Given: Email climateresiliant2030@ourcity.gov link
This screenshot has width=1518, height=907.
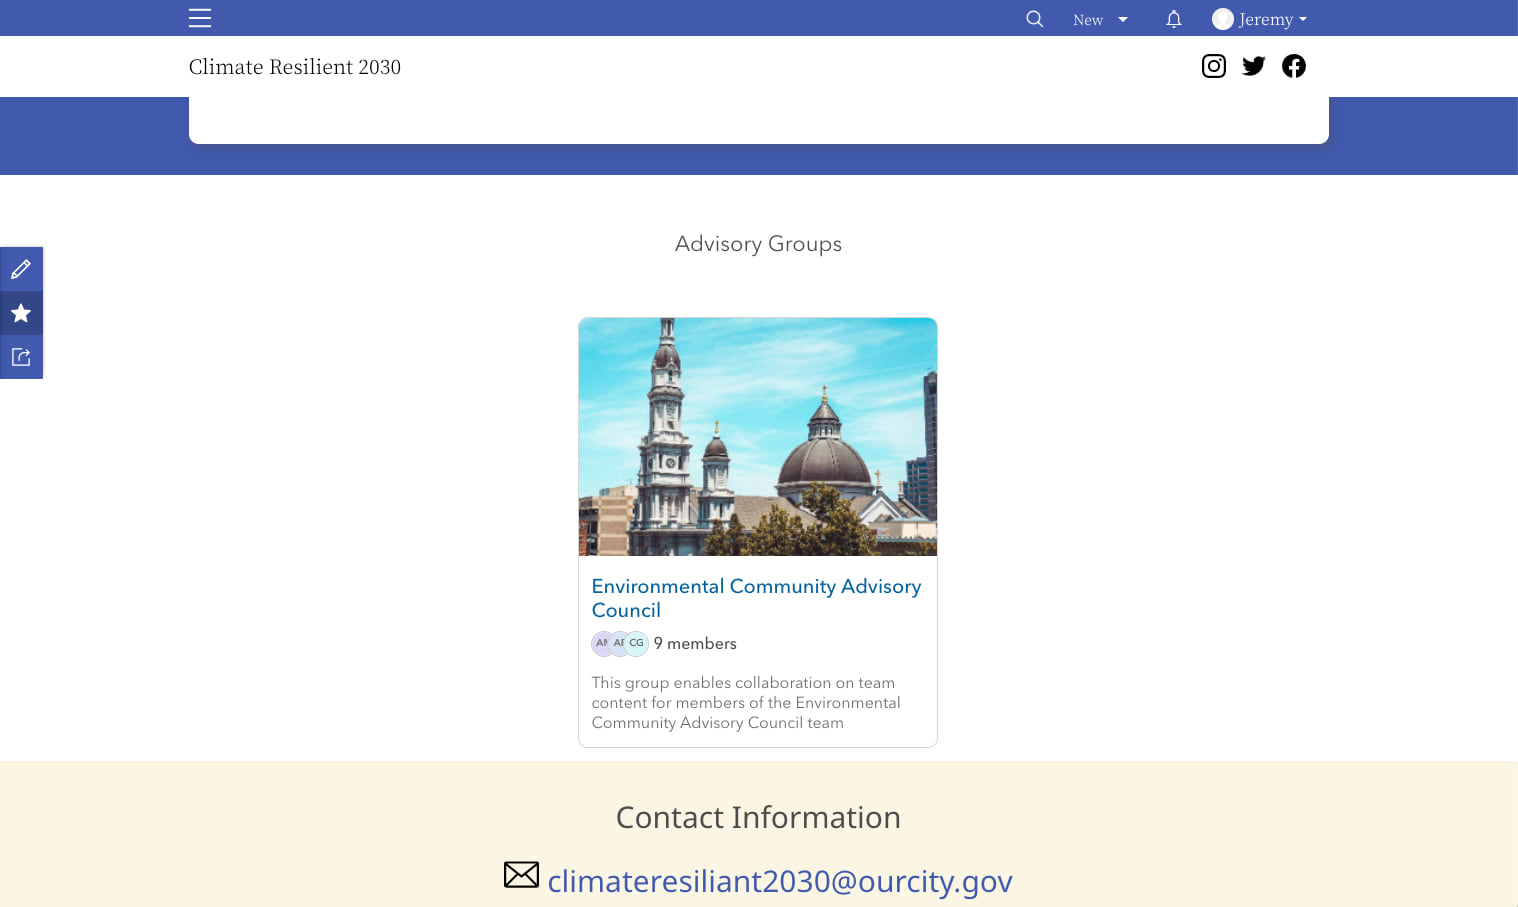Looking at the screenshot, I should (780, 881).
